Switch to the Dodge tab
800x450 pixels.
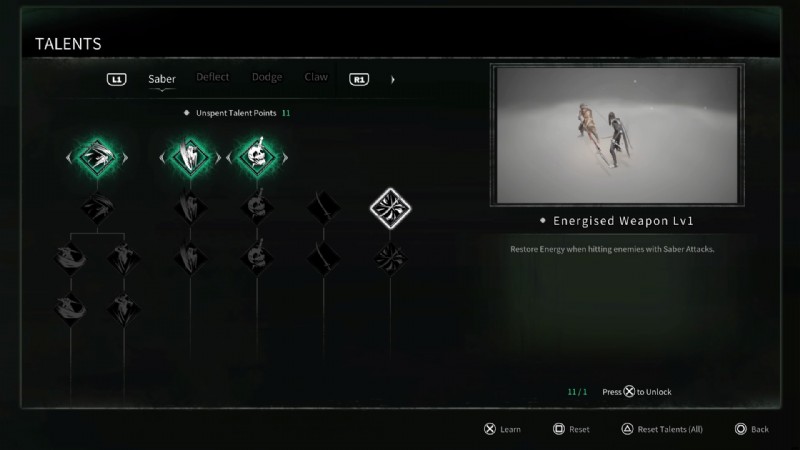pos(267,77)
